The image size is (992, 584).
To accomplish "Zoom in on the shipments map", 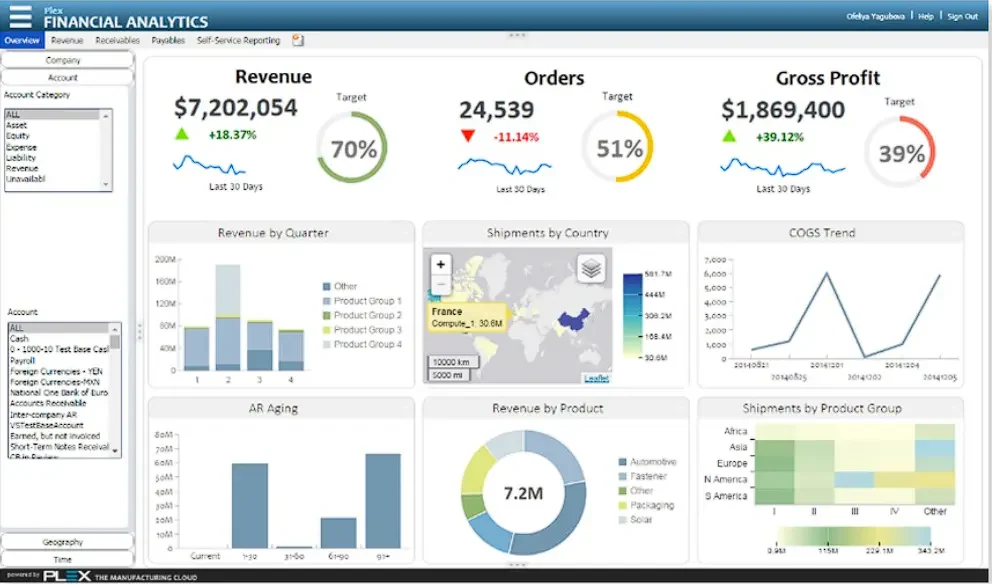I will point(441,264).
